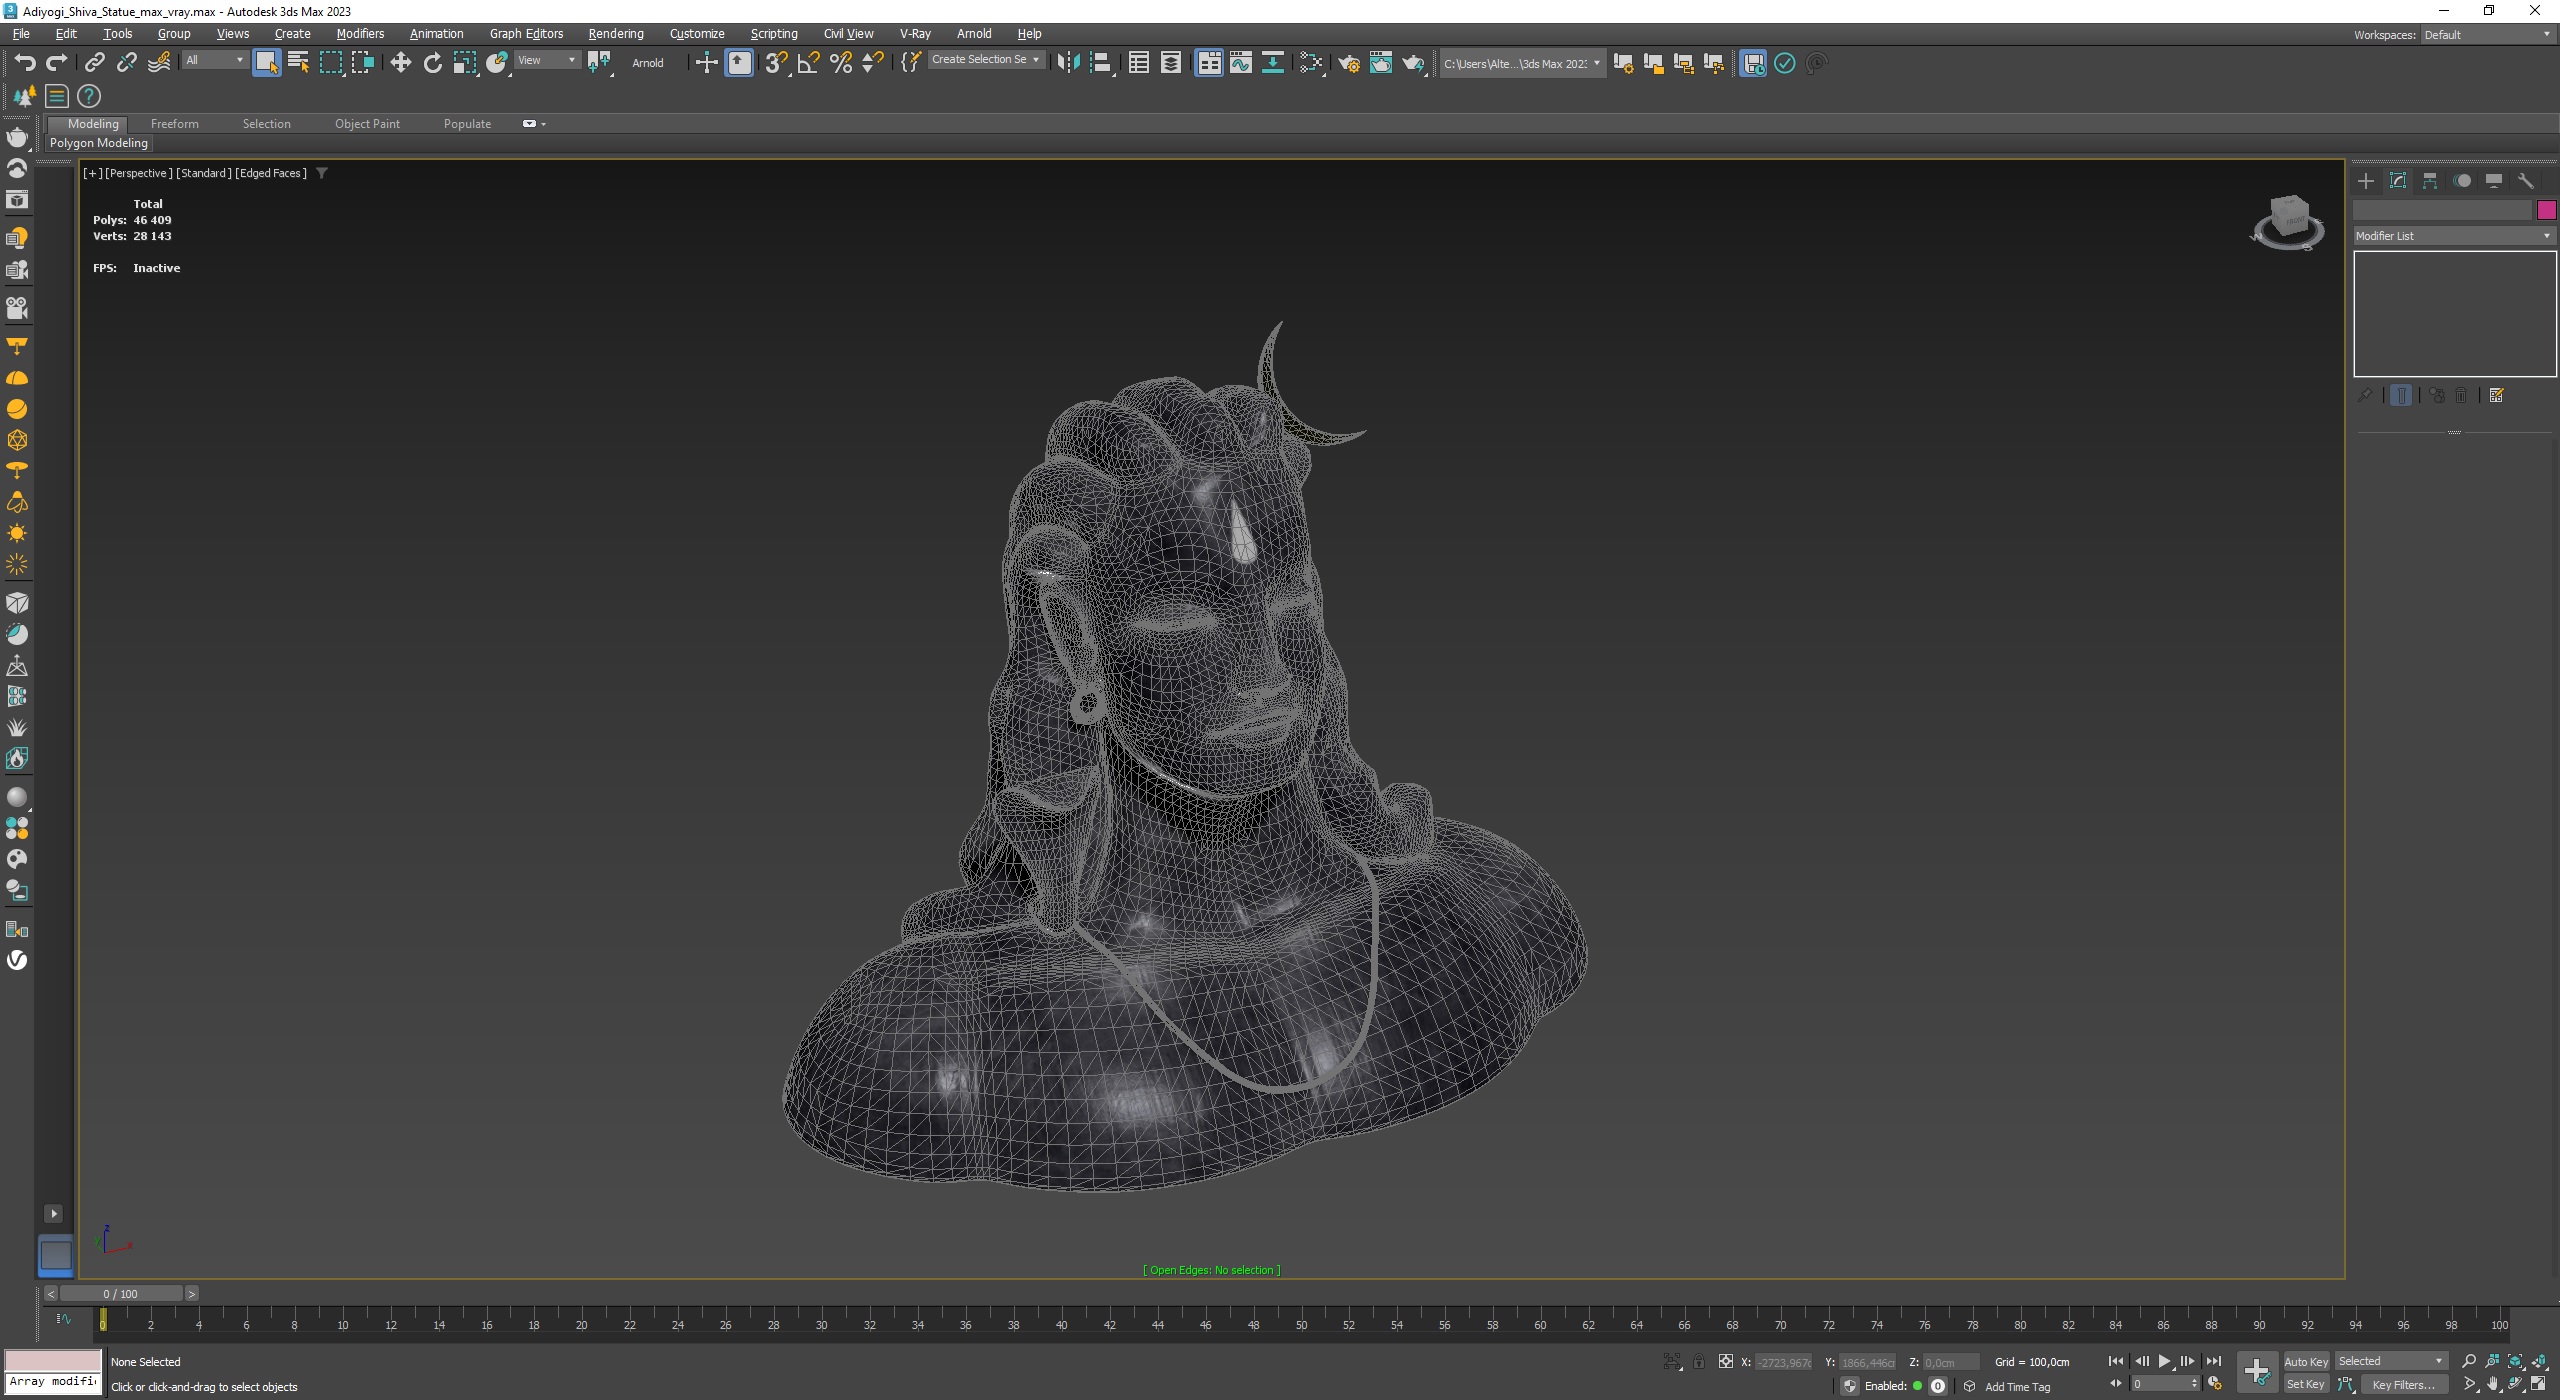Viewport: 2560px width, 1400px height.
Task: Click the Polygon Modeling panel label
Action: 99,143
